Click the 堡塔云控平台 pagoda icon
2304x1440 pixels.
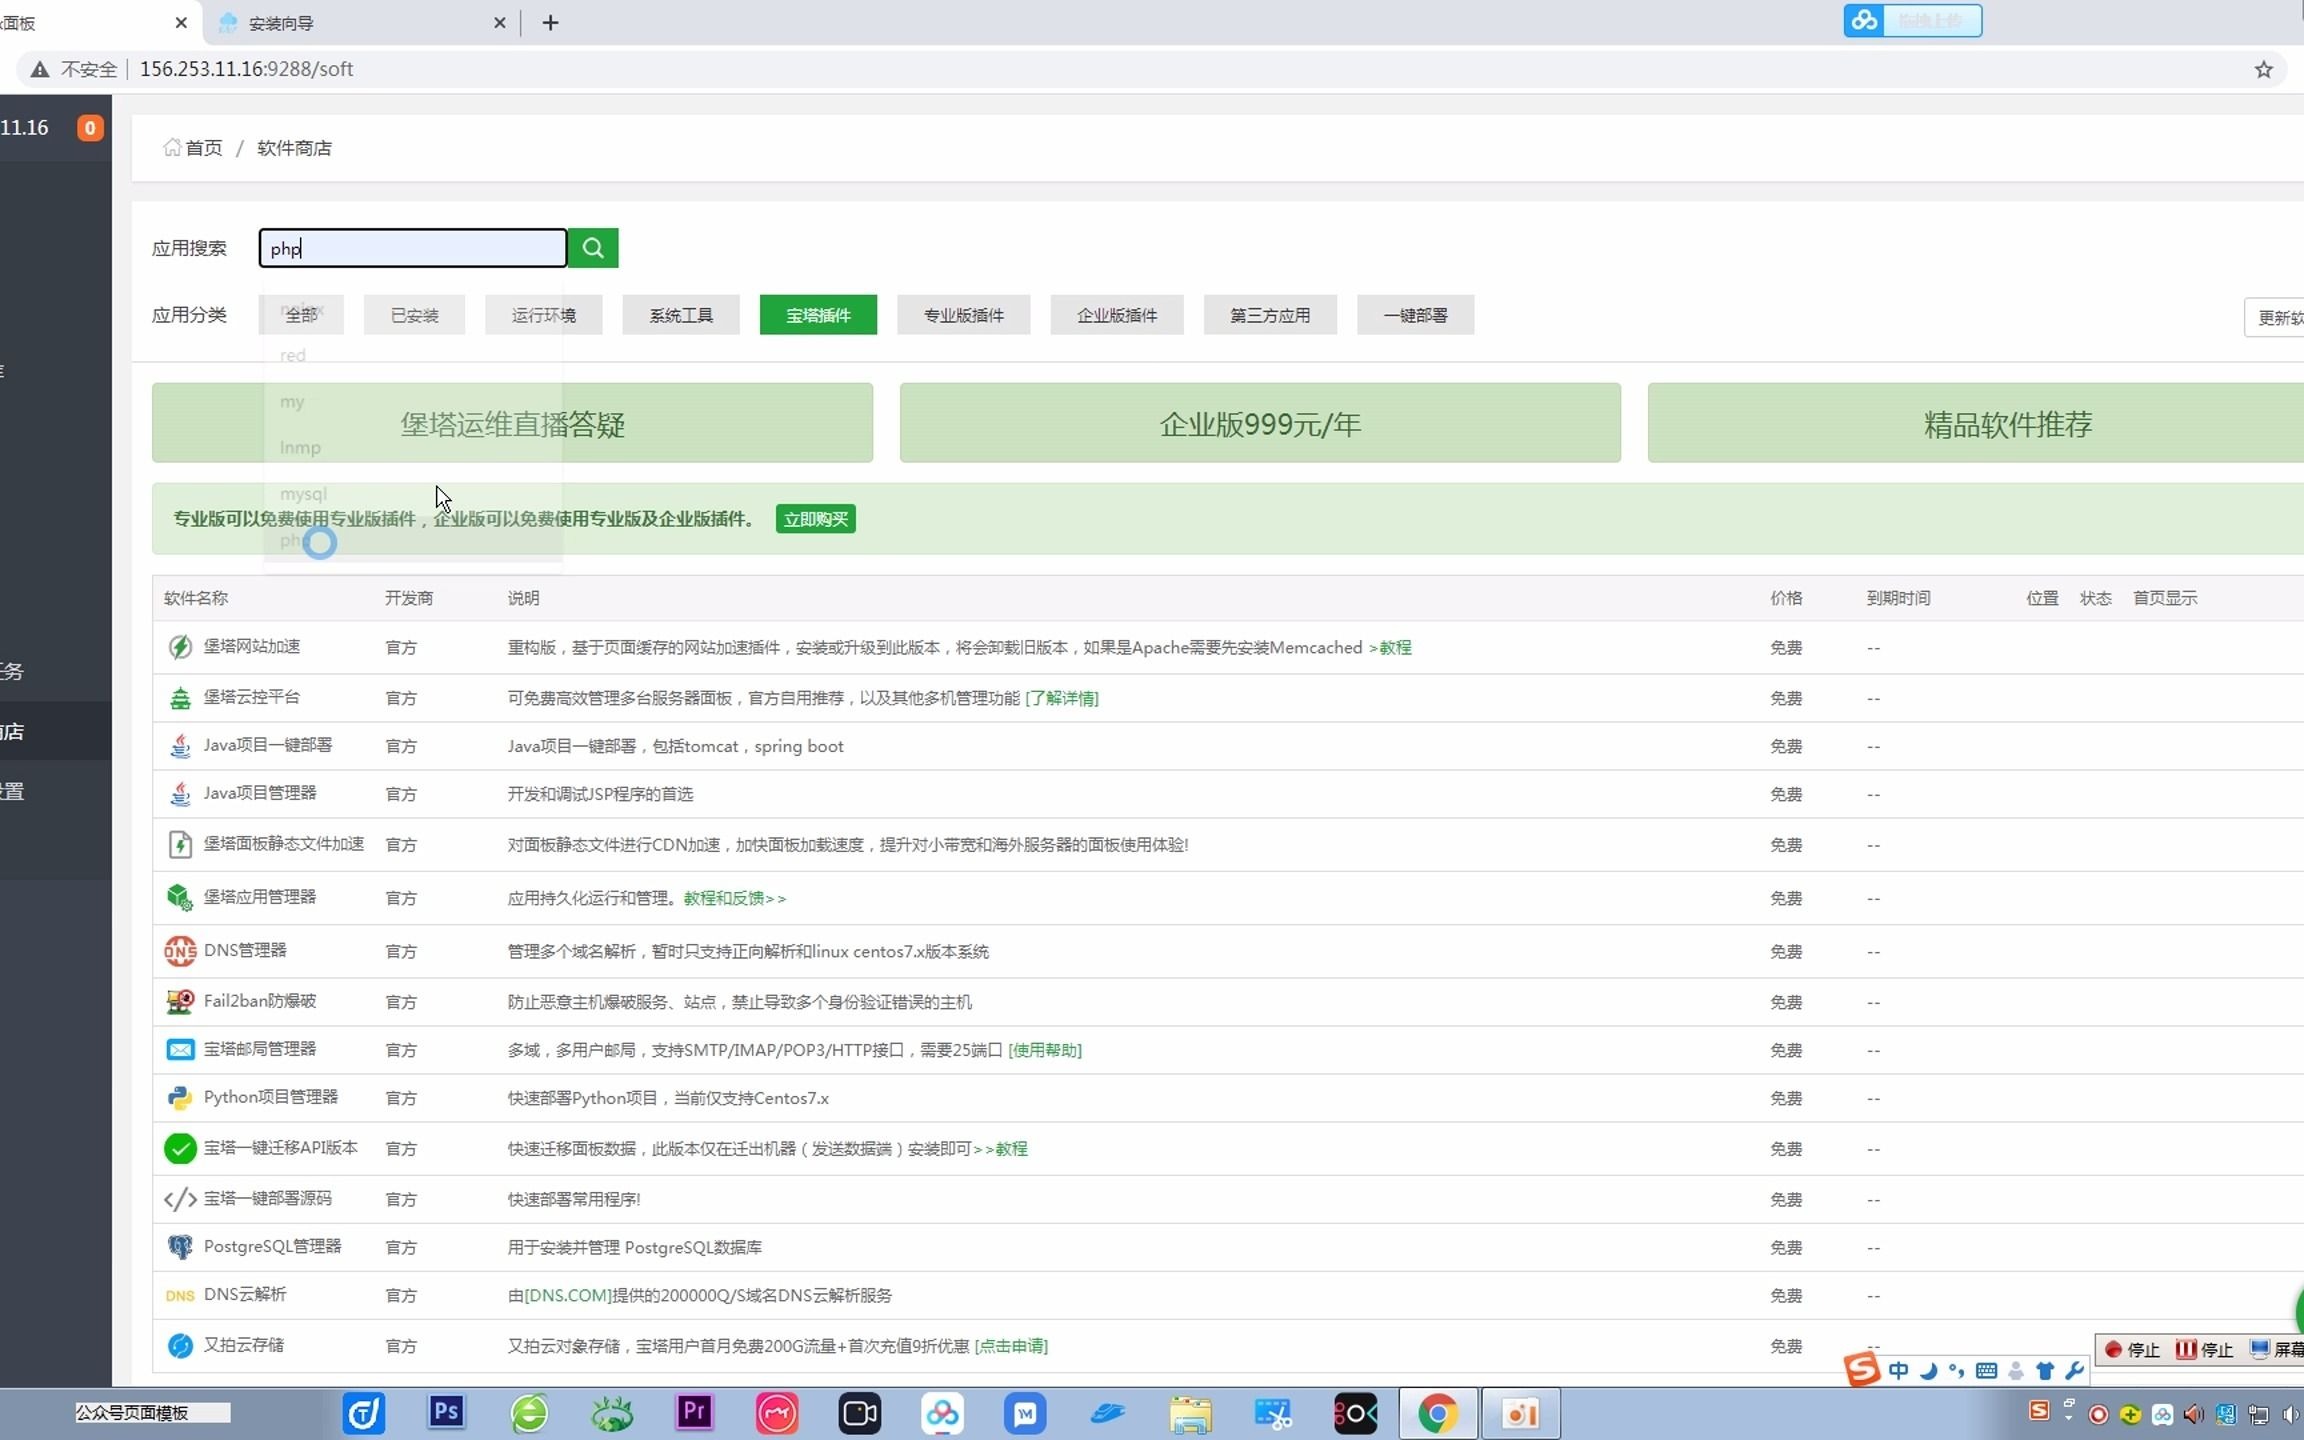click(x=180, y=698)
